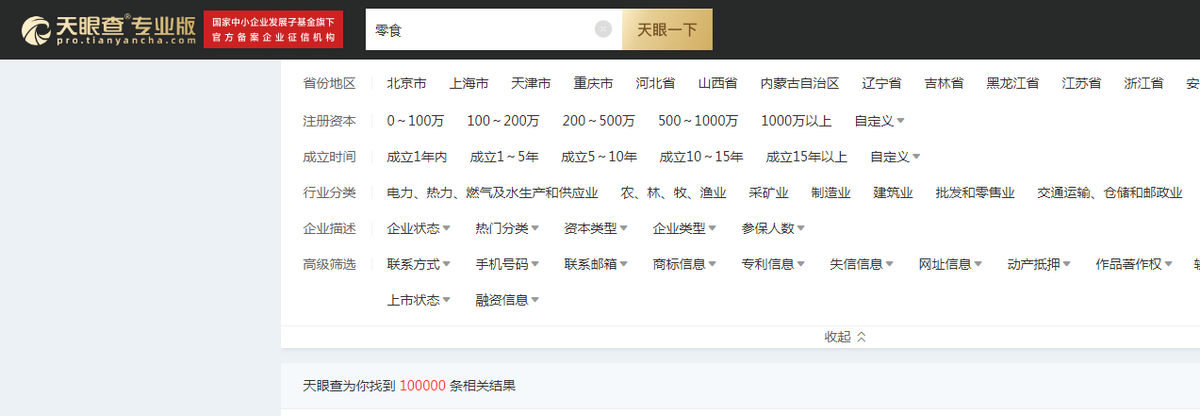This screenshot has height=416, width=1200.
Task: Expand the 网址信息 filter dropdown
Action: pyautogui.click(x=951, y=265)
